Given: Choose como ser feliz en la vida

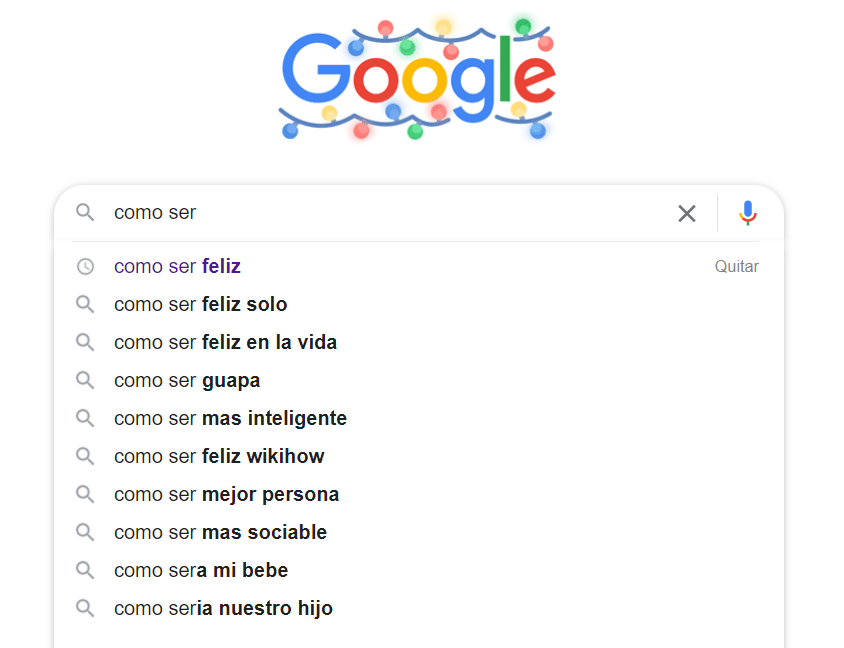Looking at the screenshot, I should (x=225, y=342).
